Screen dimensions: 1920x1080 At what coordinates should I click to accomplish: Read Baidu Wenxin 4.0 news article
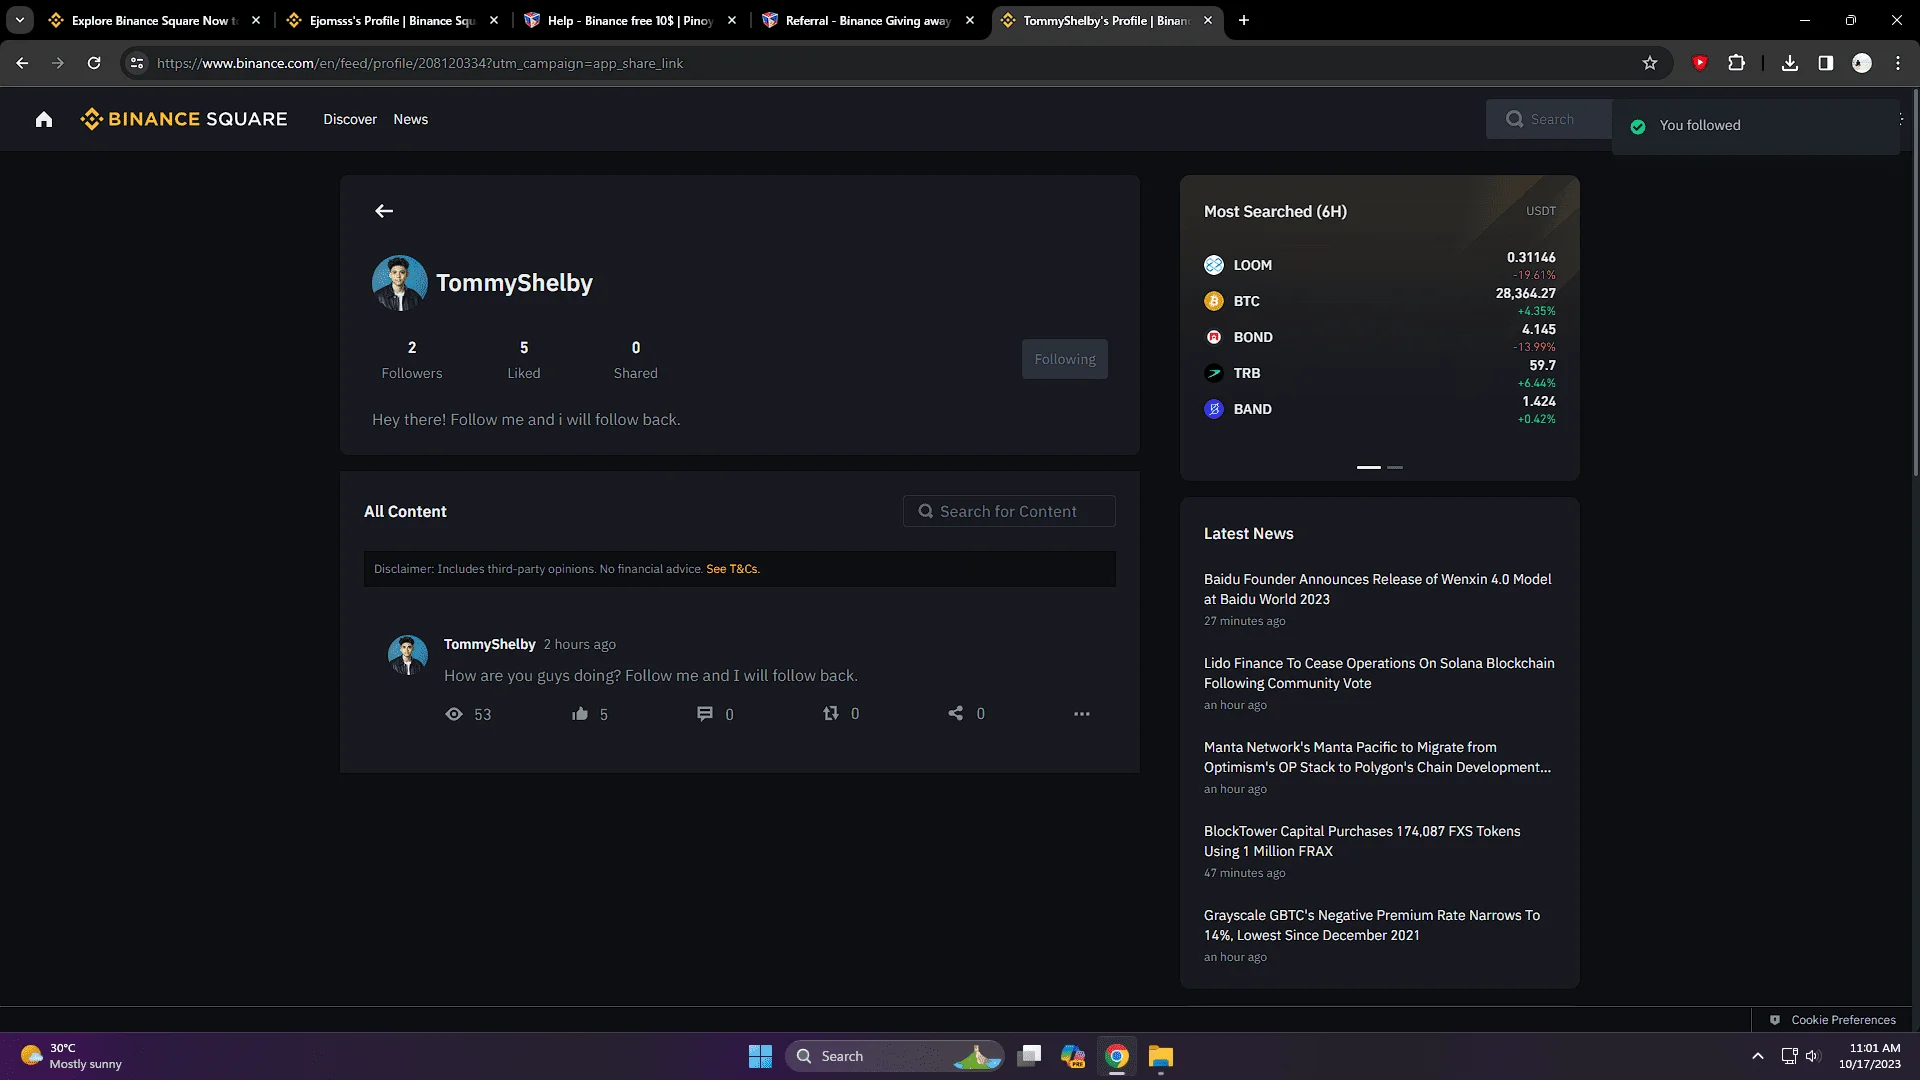(1378, 589)
